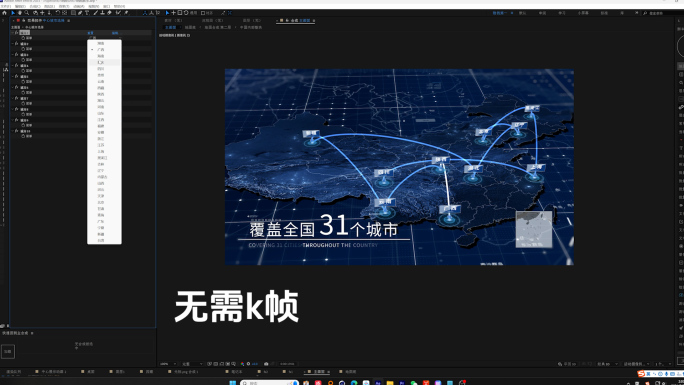
Task: Open the viewer resolution dropdown
Action: pyautogui.click(x=192, y=364)
